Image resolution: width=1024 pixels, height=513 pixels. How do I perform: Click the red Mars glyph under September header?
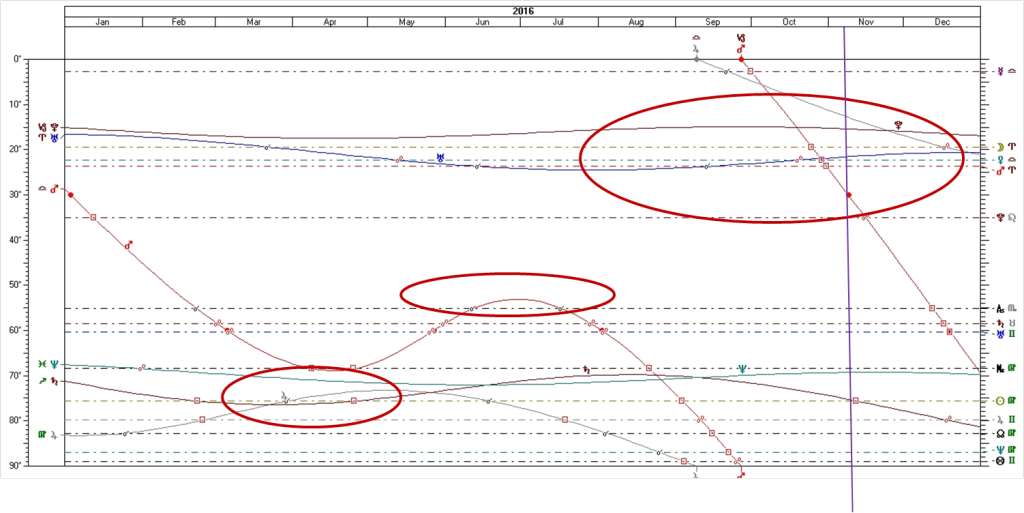tap(741, 47)
